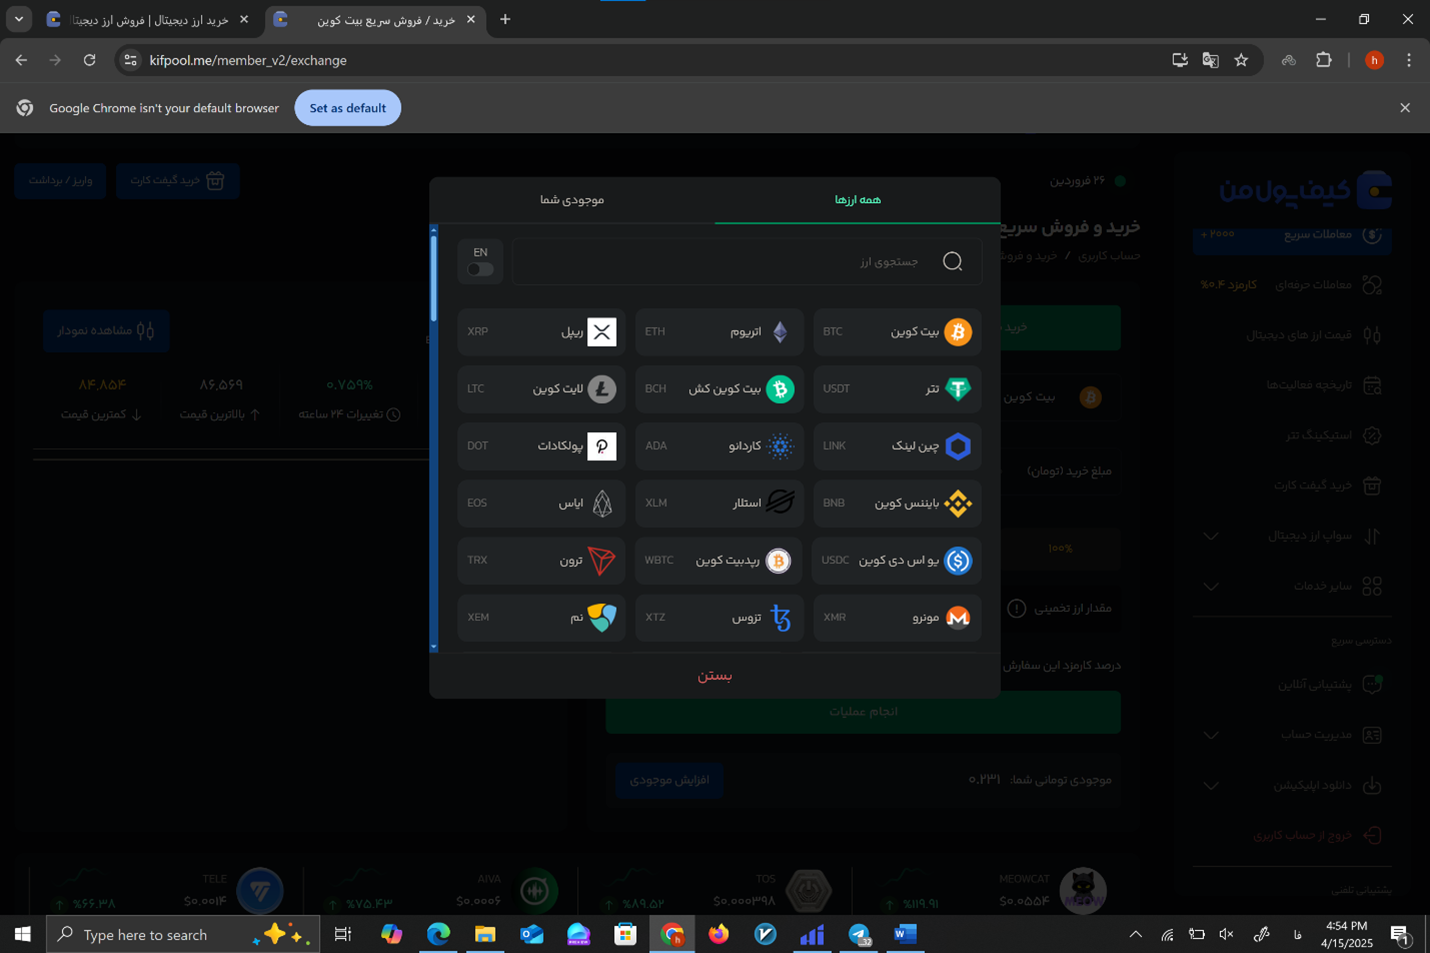Click انجام عملیات submit button

click(863, 712)
